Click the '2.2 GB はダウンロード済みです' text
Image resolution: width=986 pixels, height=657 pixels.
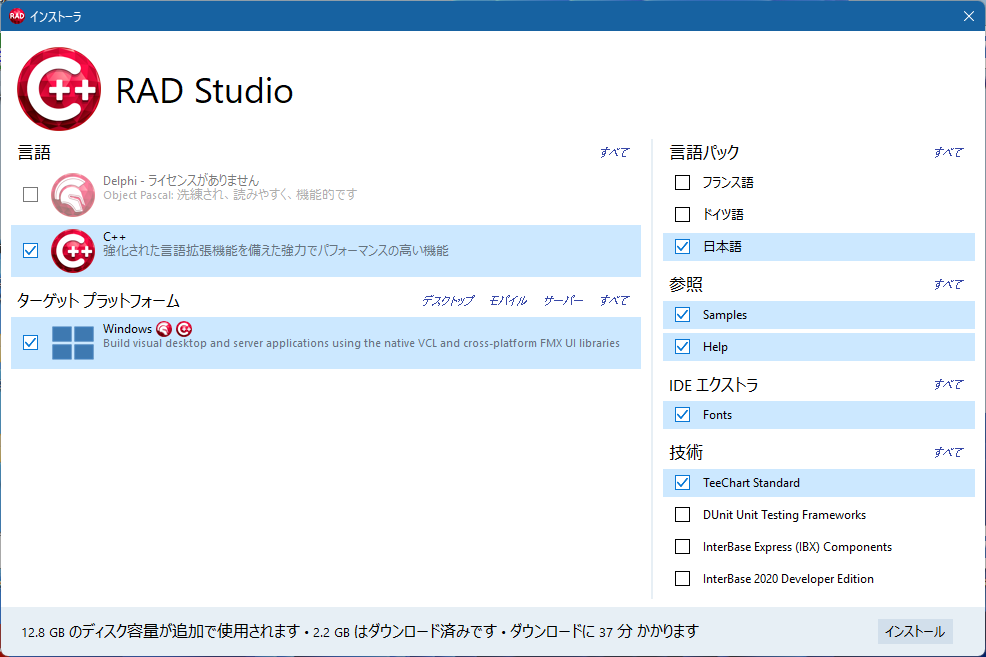pyautogui.click(x=405, y=631)
